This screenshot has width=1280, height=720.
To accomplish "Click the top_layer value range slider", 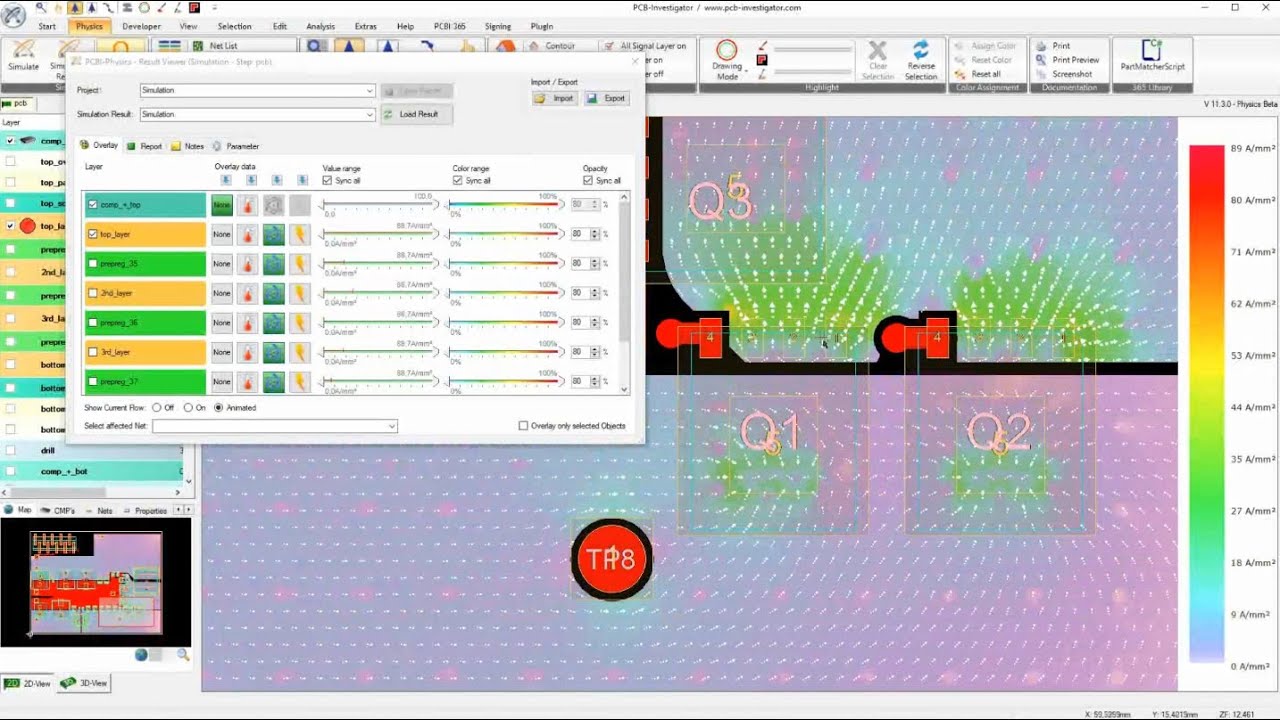I will pos(379,234).
